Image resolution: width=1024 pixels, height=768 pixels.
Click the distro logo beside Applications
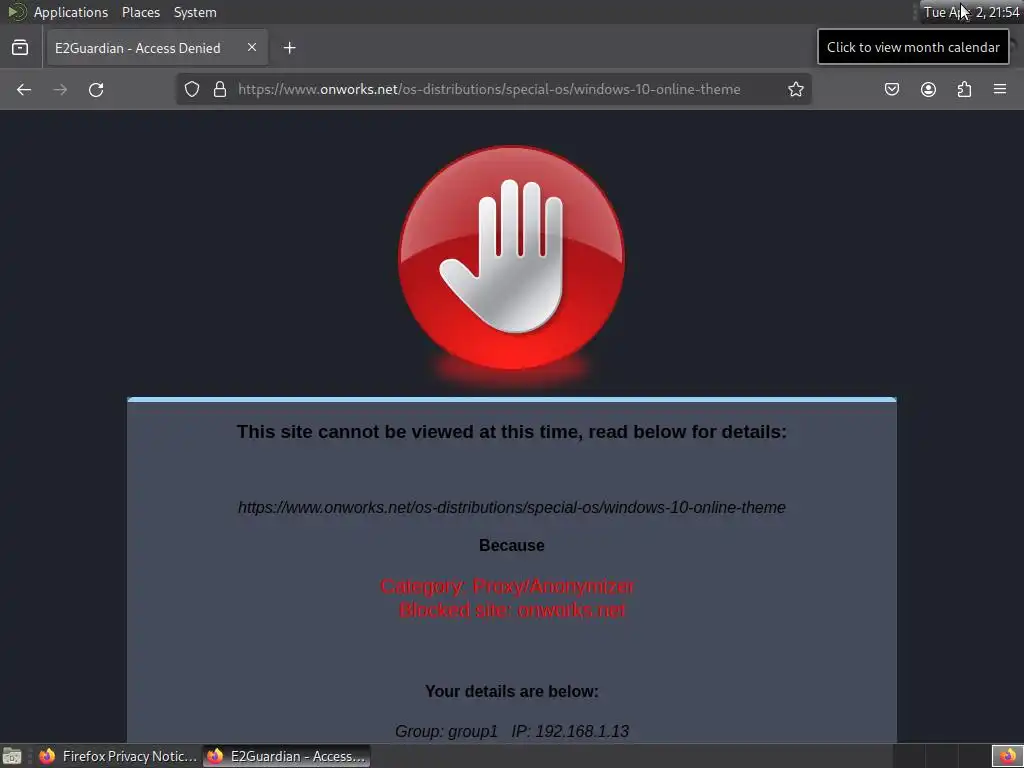tap(16, 12)
